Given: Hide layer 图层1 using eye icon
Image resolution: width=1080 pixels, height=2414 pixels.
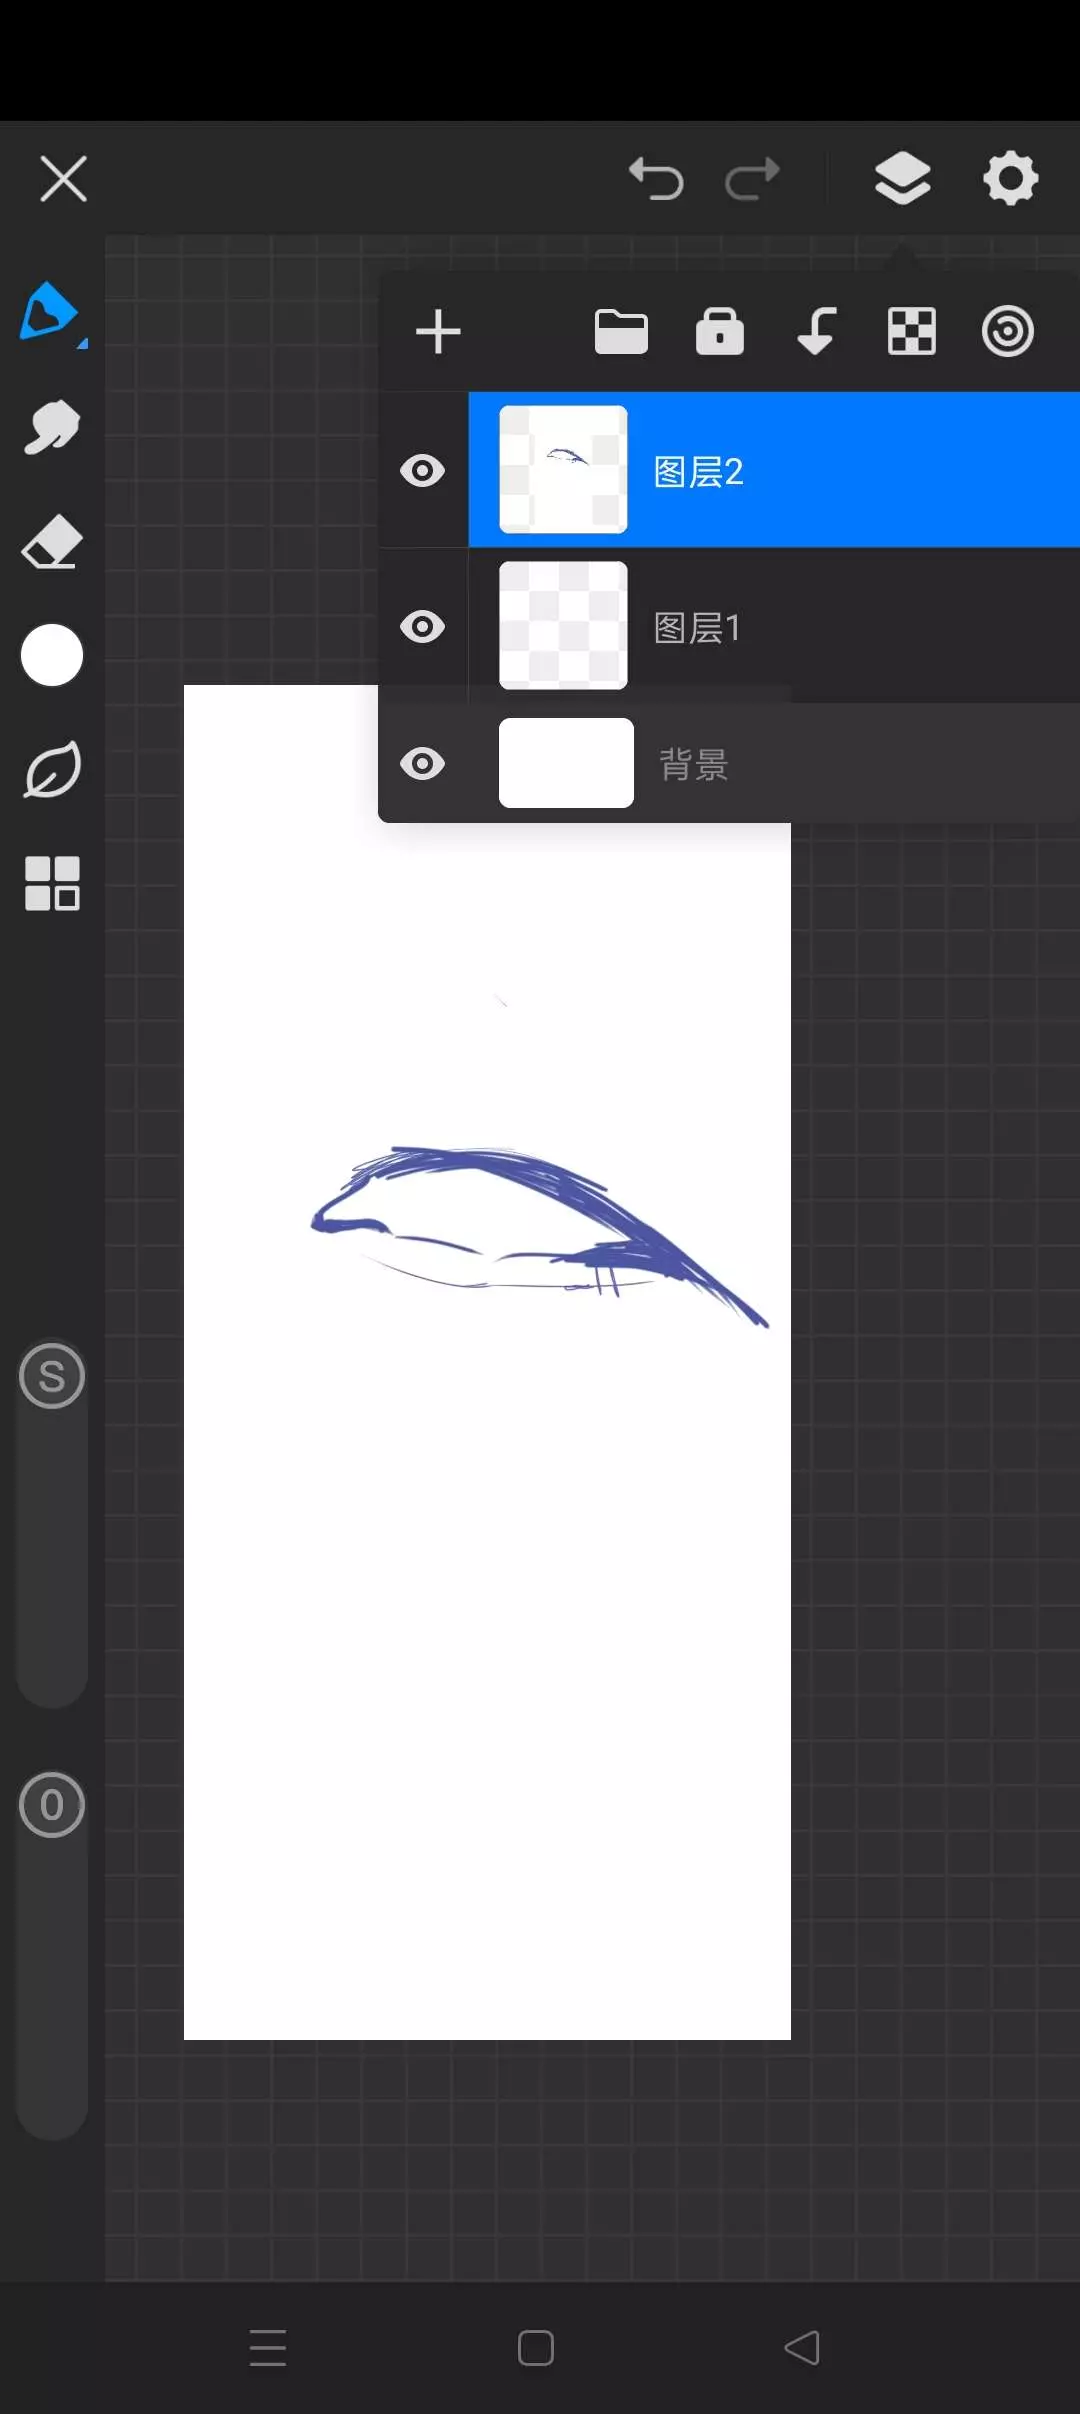Looking at the screenshot, I should [x=422, y=627].
